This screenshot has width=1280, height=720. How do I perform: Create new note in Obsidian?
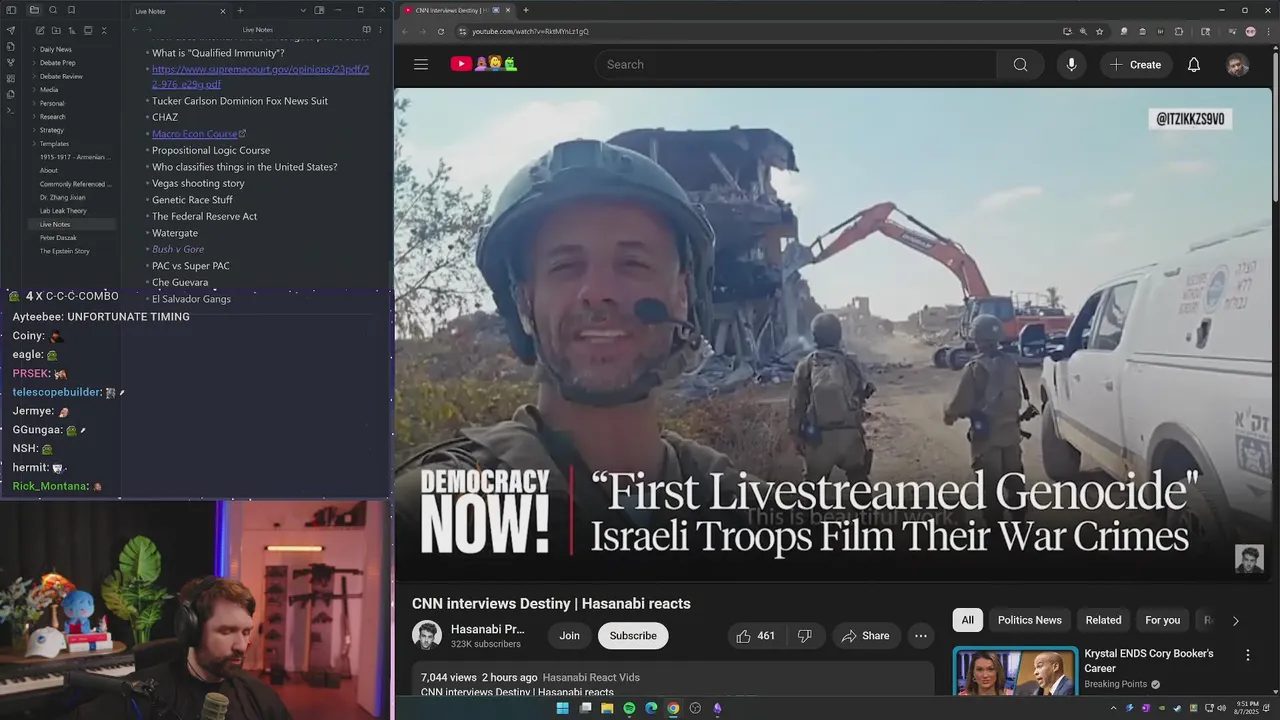(x=39, y=31)
